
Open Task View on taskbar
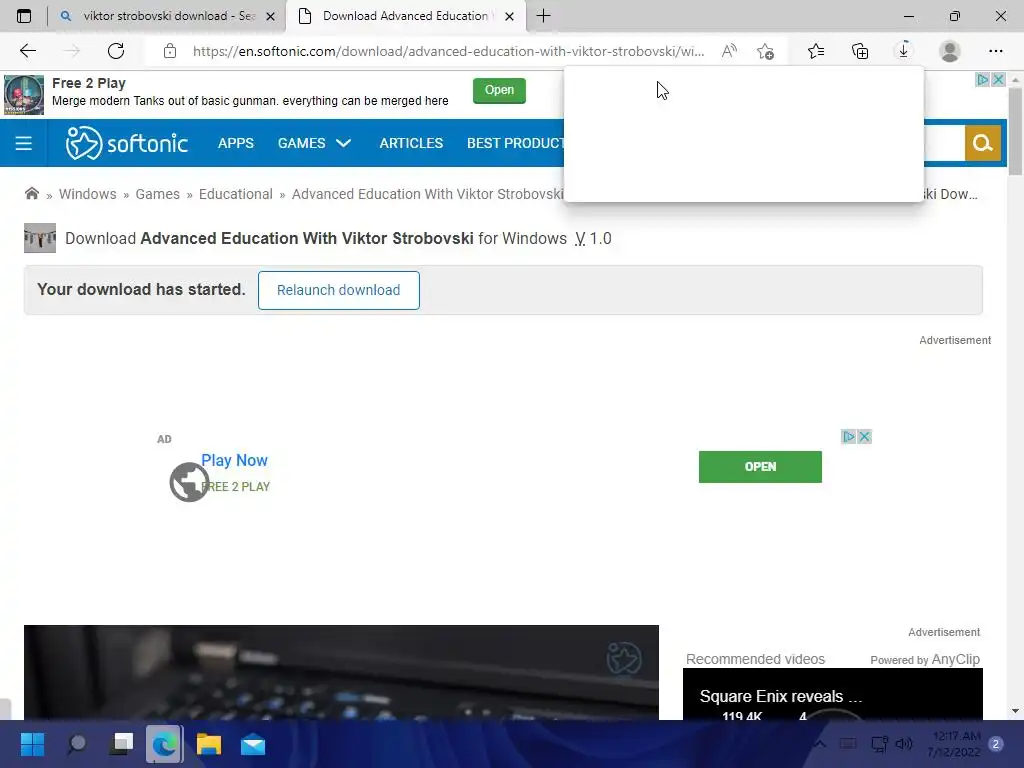pyautogui.click(x=121, y=744)
